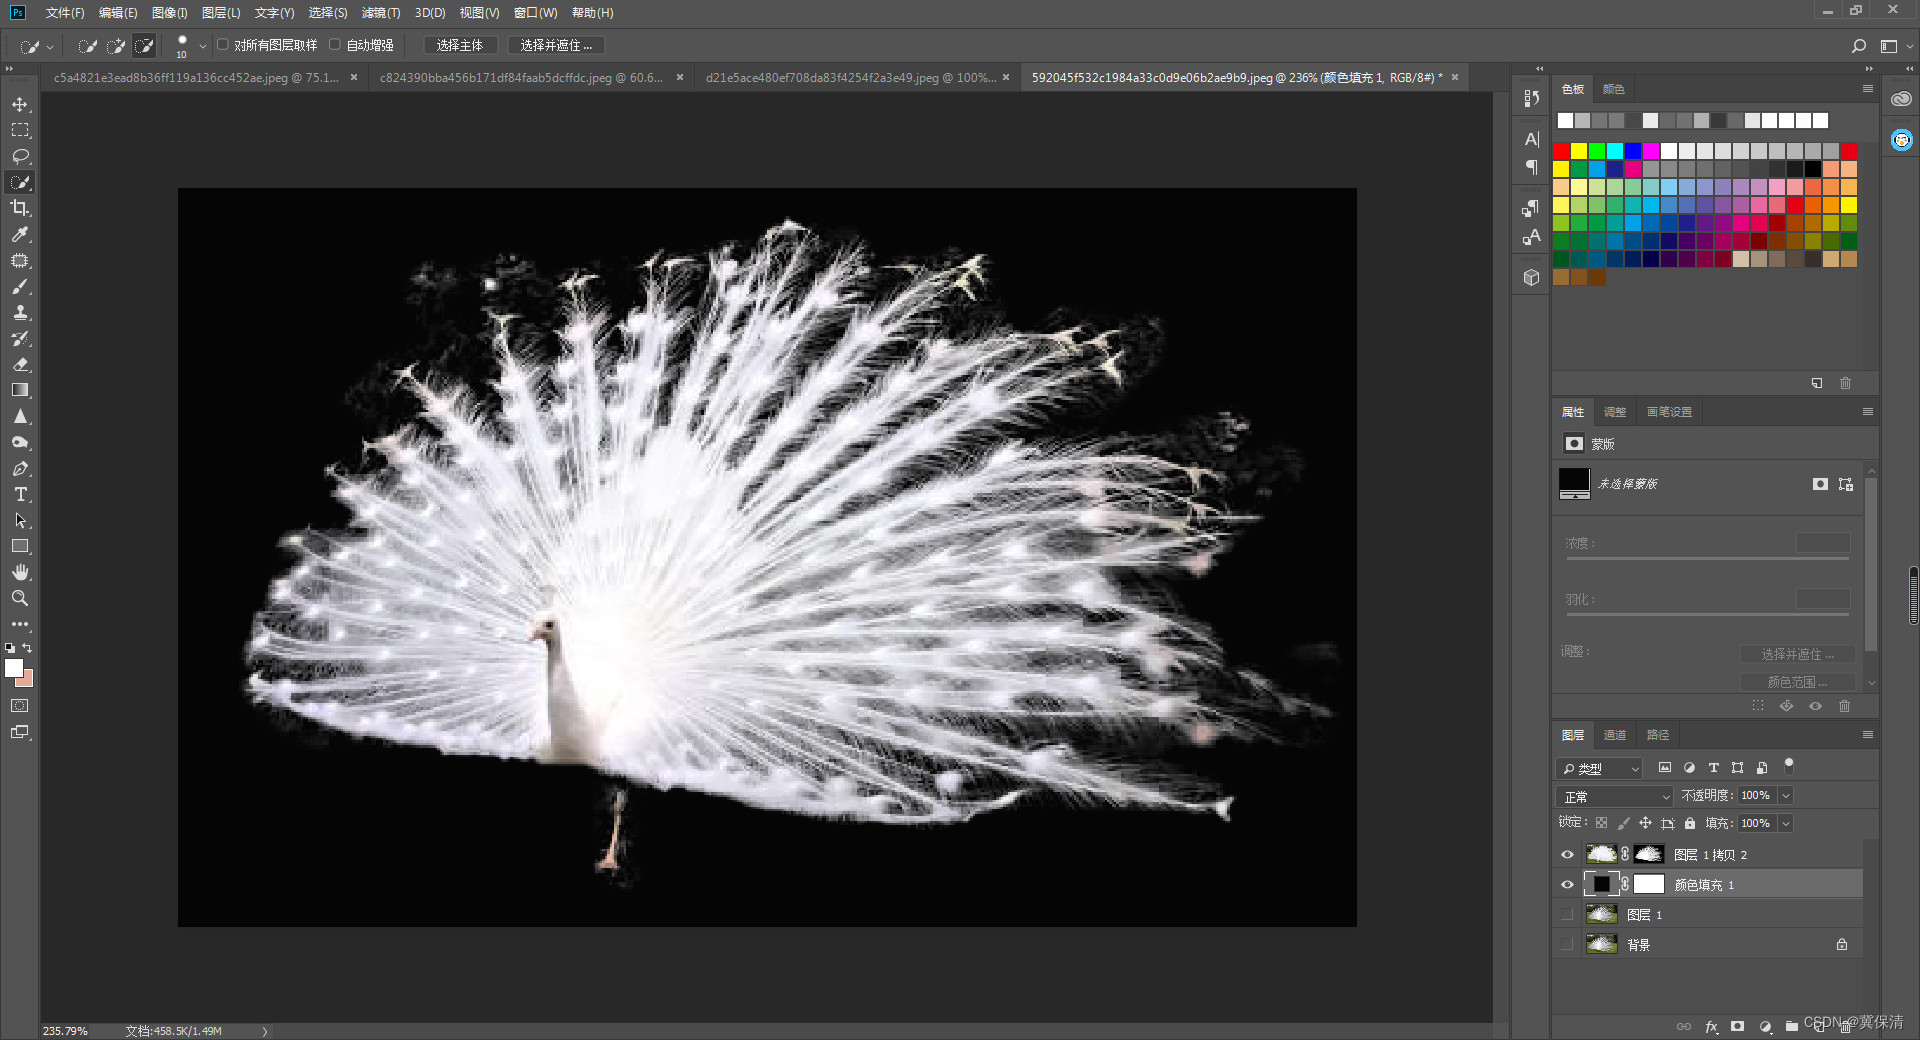Click the foreground color swatch
Screen dimensions: 1920x1040
point(14,669)
